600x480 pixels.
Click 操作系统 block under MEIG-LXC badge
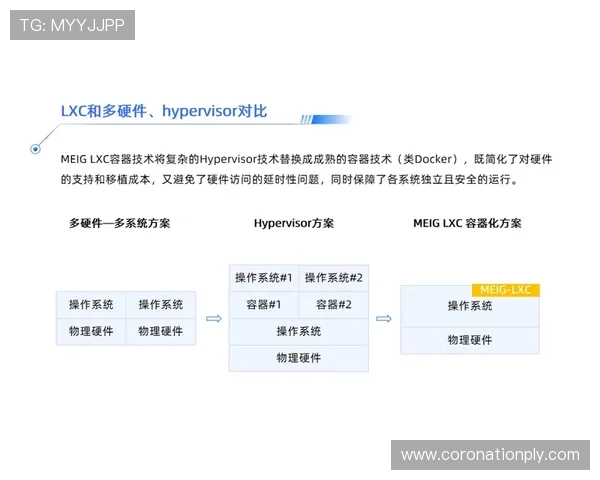coord(470,306)
